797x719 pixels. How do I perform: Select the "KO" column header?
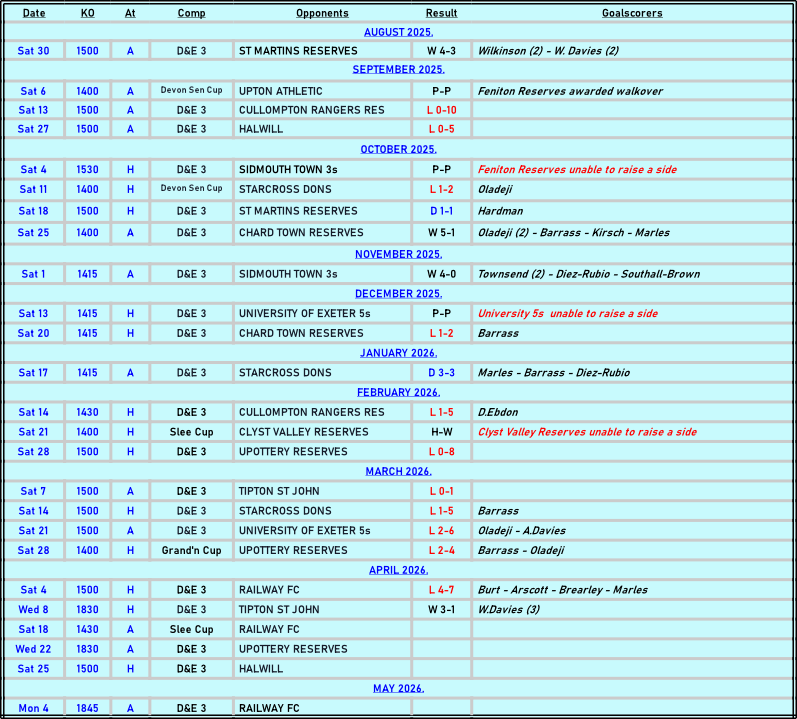[88, 13]
